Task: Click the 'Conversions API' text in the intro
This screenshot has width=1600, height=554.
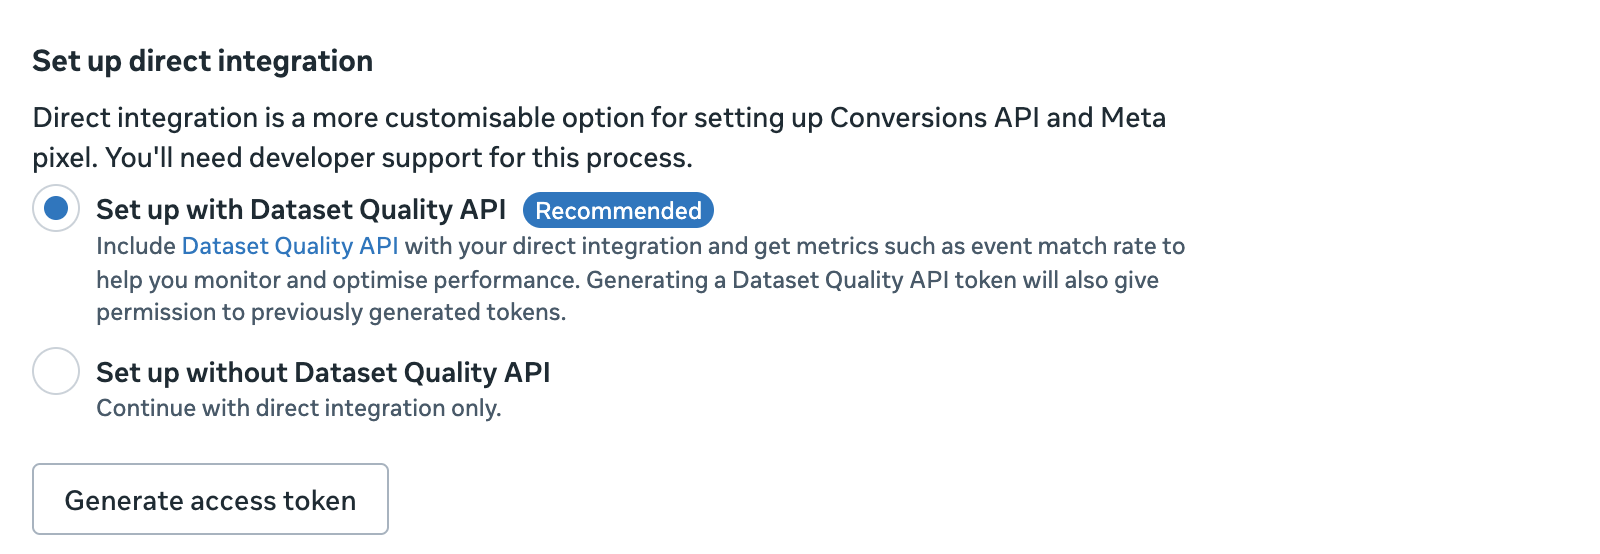Action: point(934,118)
